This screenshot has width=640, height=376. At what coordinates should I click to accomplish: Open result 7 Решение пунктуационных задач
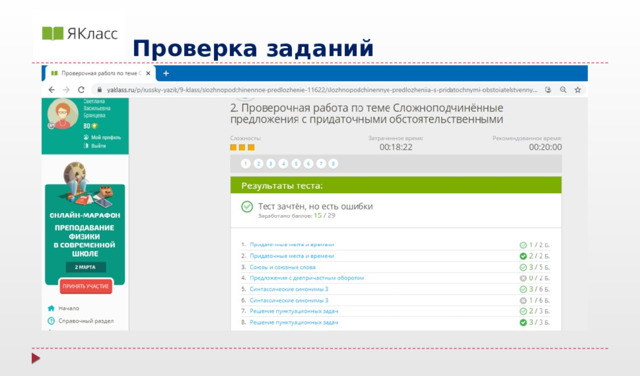[x=294, y=311]
